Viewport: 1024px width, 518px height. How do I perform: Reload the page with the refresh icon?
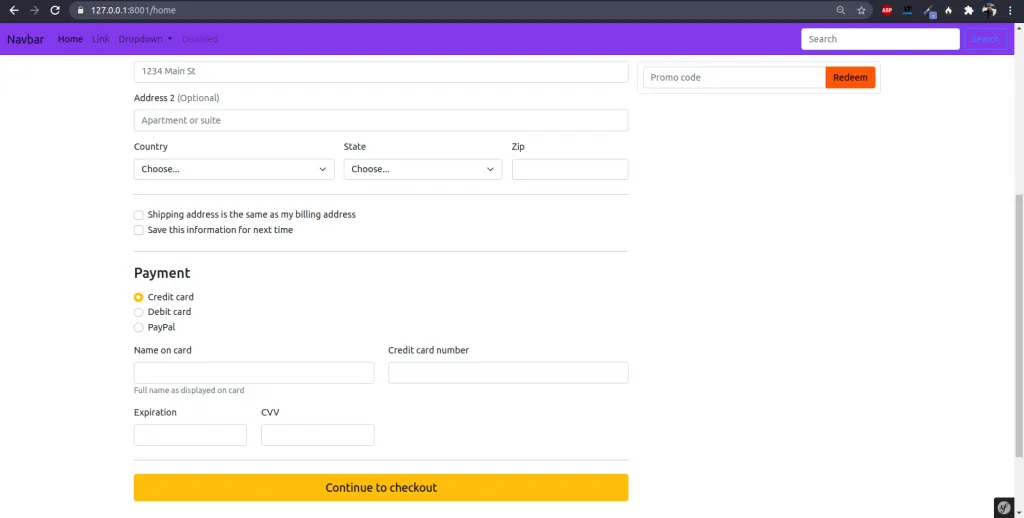(x=55, y=10)
